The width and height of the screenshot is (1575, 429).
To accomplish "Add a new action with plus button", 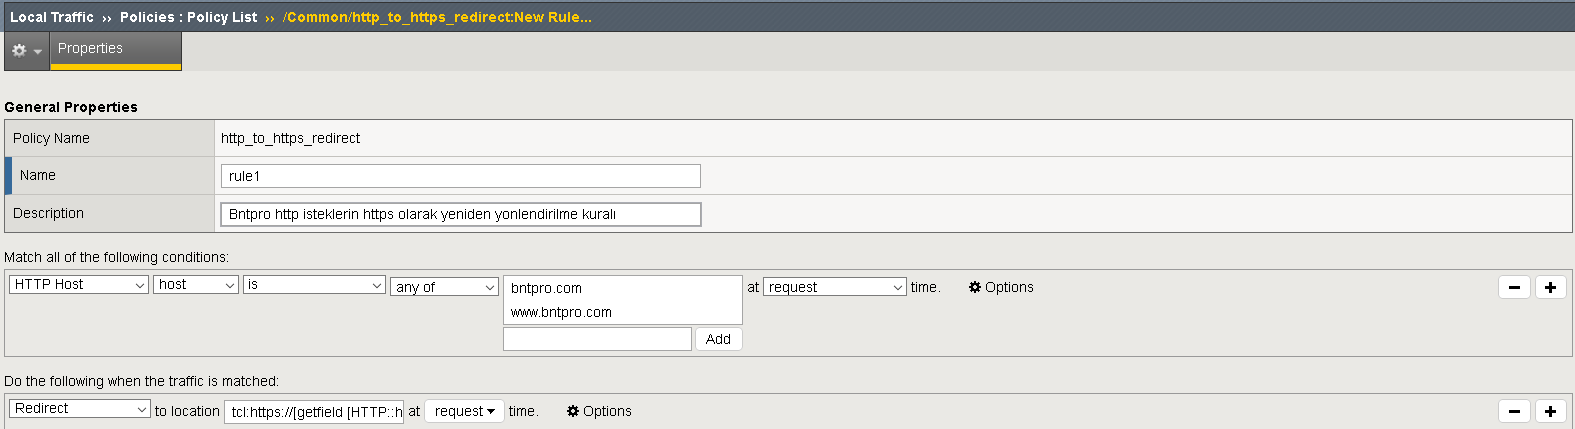I will click(1550, 411).
